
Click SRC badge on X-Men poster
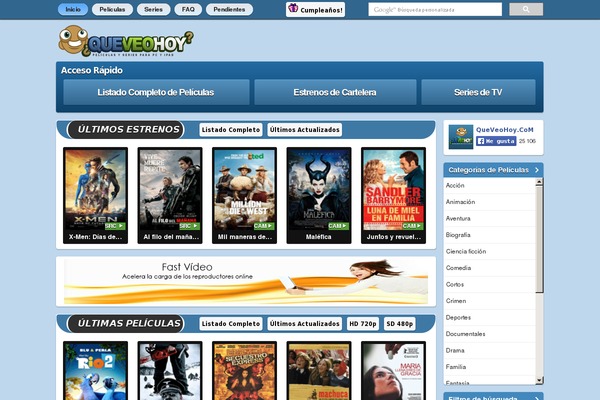point(115,226)
